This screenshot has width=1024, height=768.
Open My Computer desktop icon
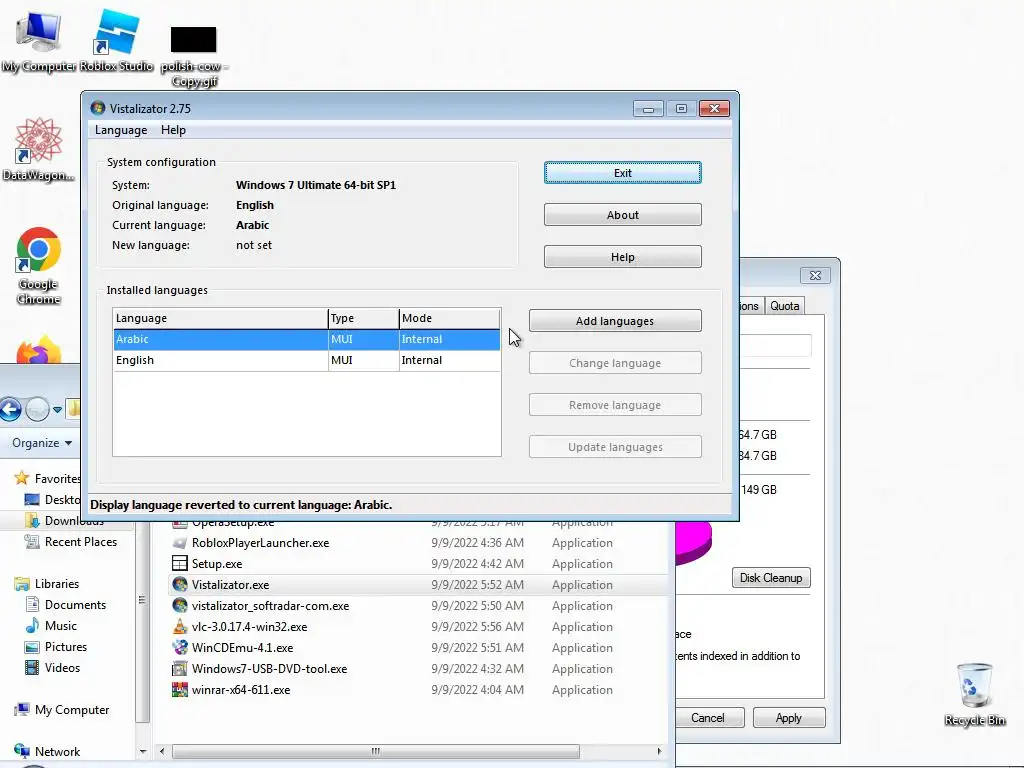tap(38, 40)
